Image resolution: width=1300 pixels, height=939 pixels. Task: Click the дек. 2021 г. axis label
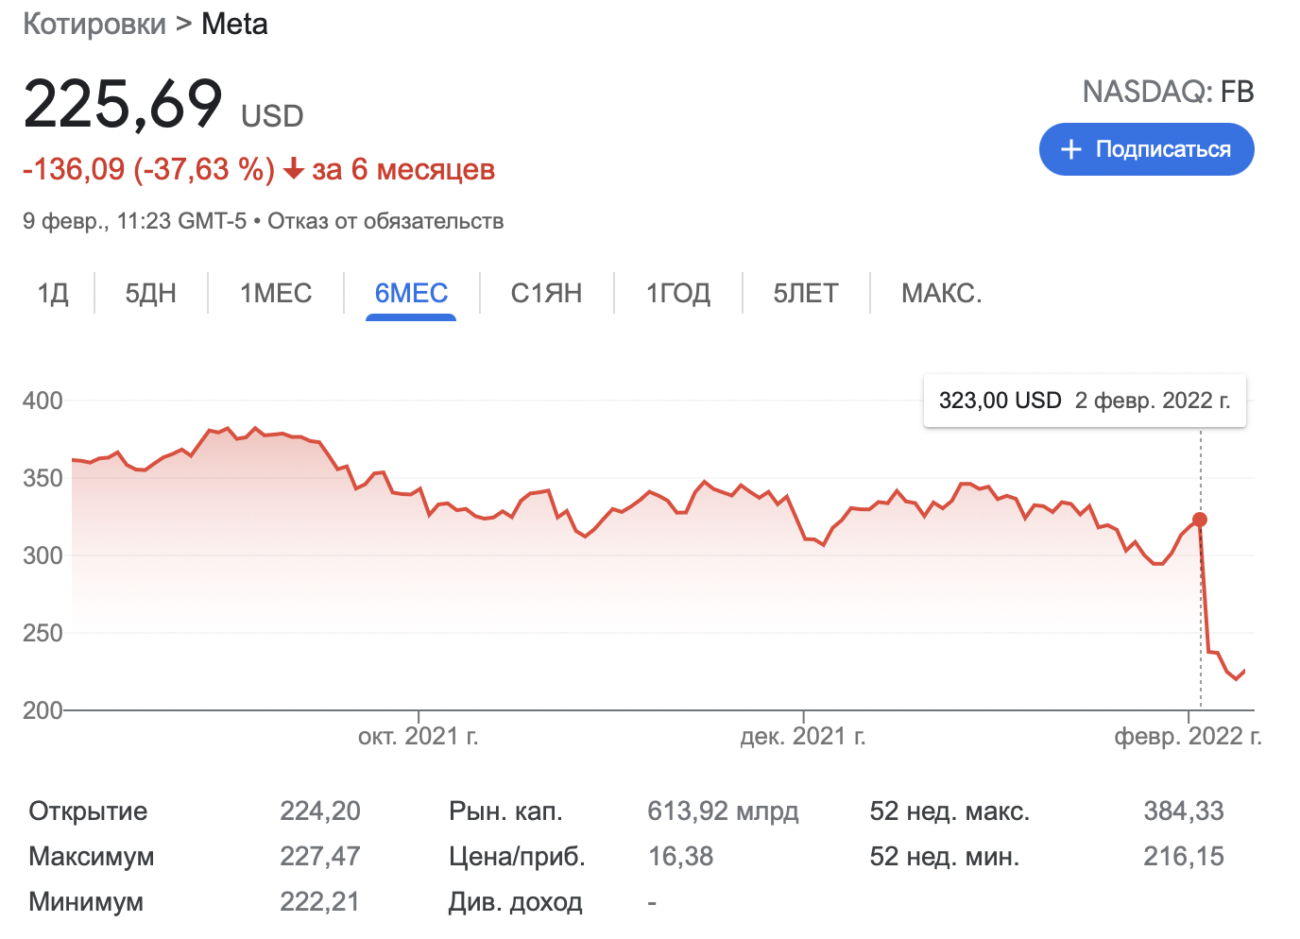pos(803,737)
